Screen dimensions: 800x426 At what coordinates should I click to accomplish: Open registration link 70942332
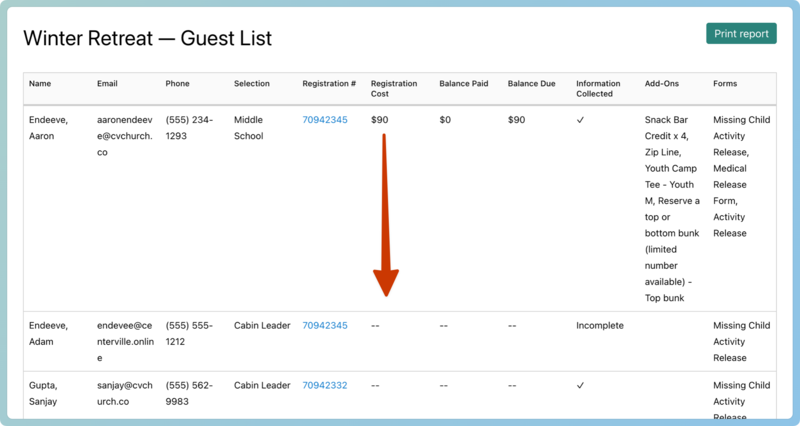(x=324, y=385)
